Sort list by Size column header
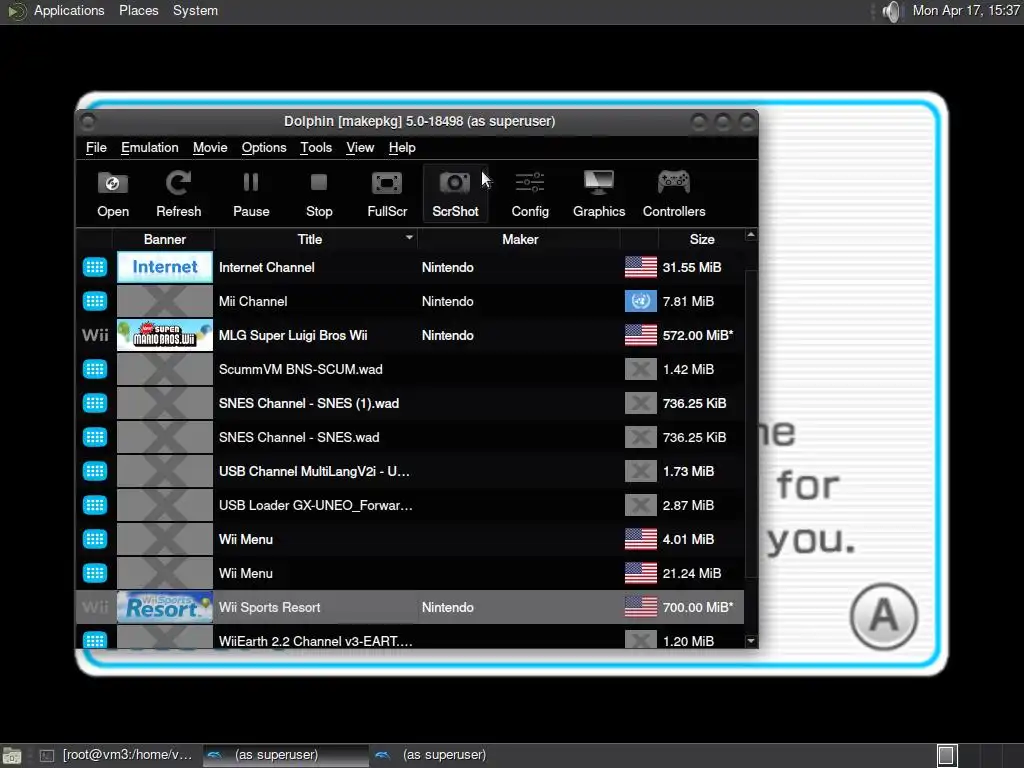 point(702,239)
